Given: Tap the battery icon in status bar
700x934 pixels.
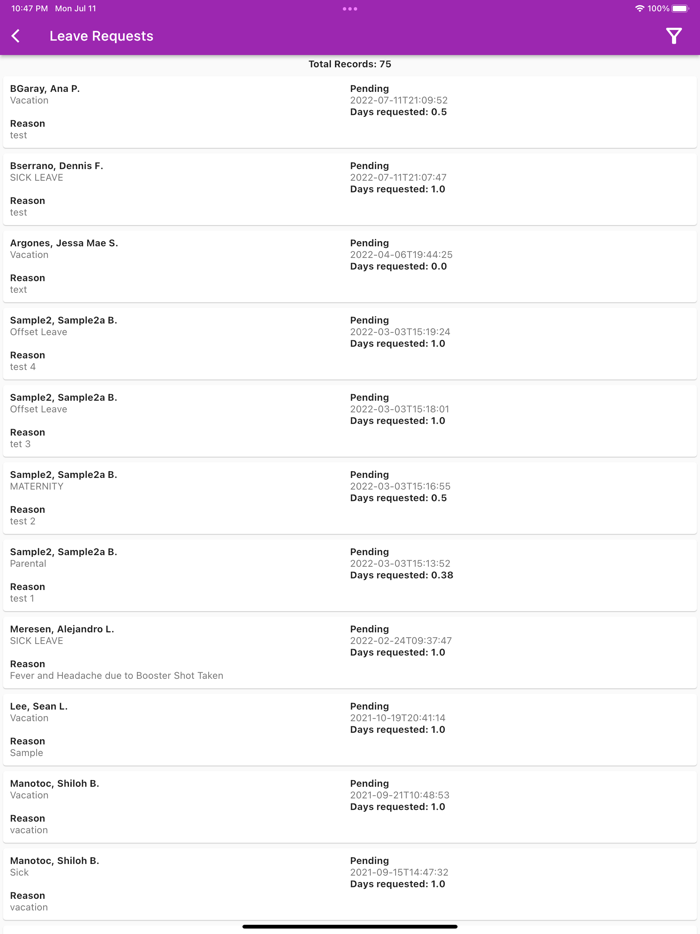Looking at the screenshot, I should point(680,9).
